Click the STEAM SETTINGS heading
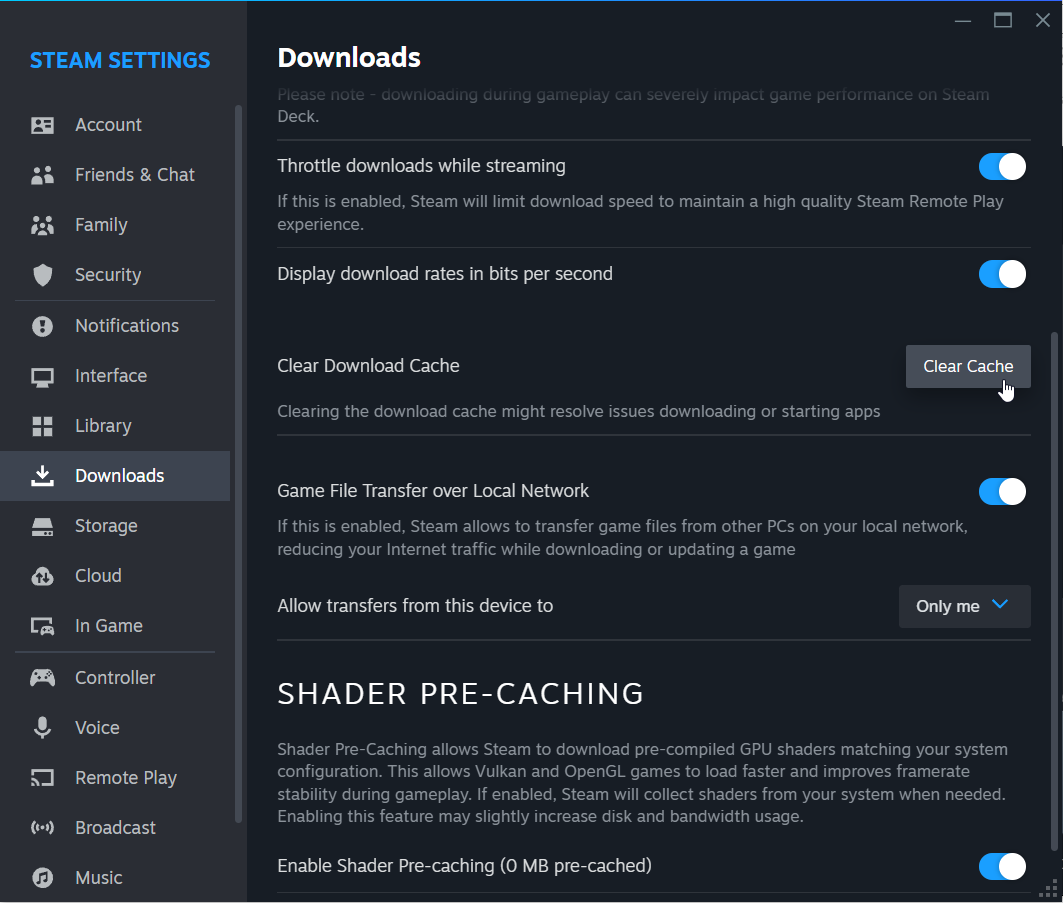The image size is (1063, 903). 119,60
